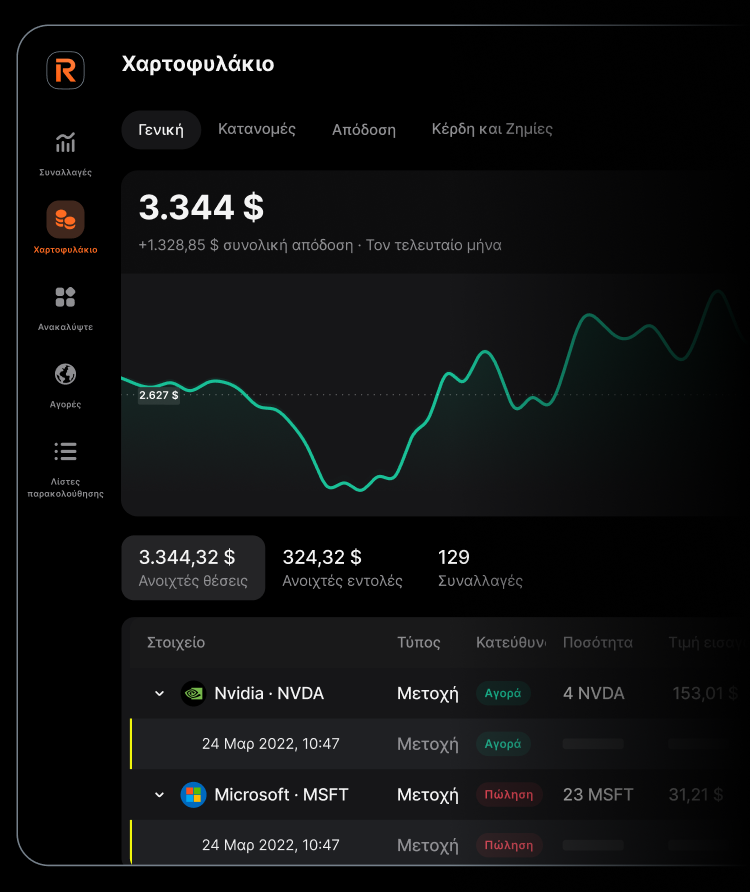Select the Χαρτοφυλάκιο coins icon
750x892 pixels.
65,219
